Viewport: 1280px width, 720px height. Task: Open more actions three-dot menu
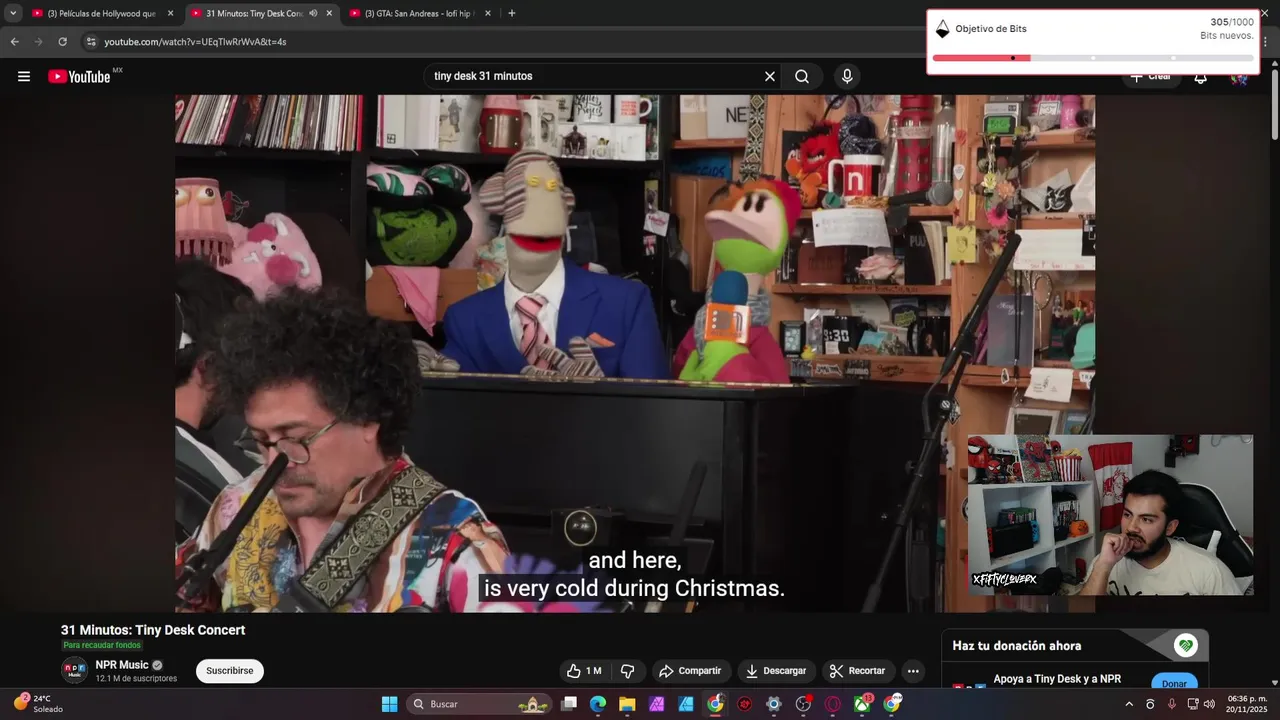pos(913,671)
